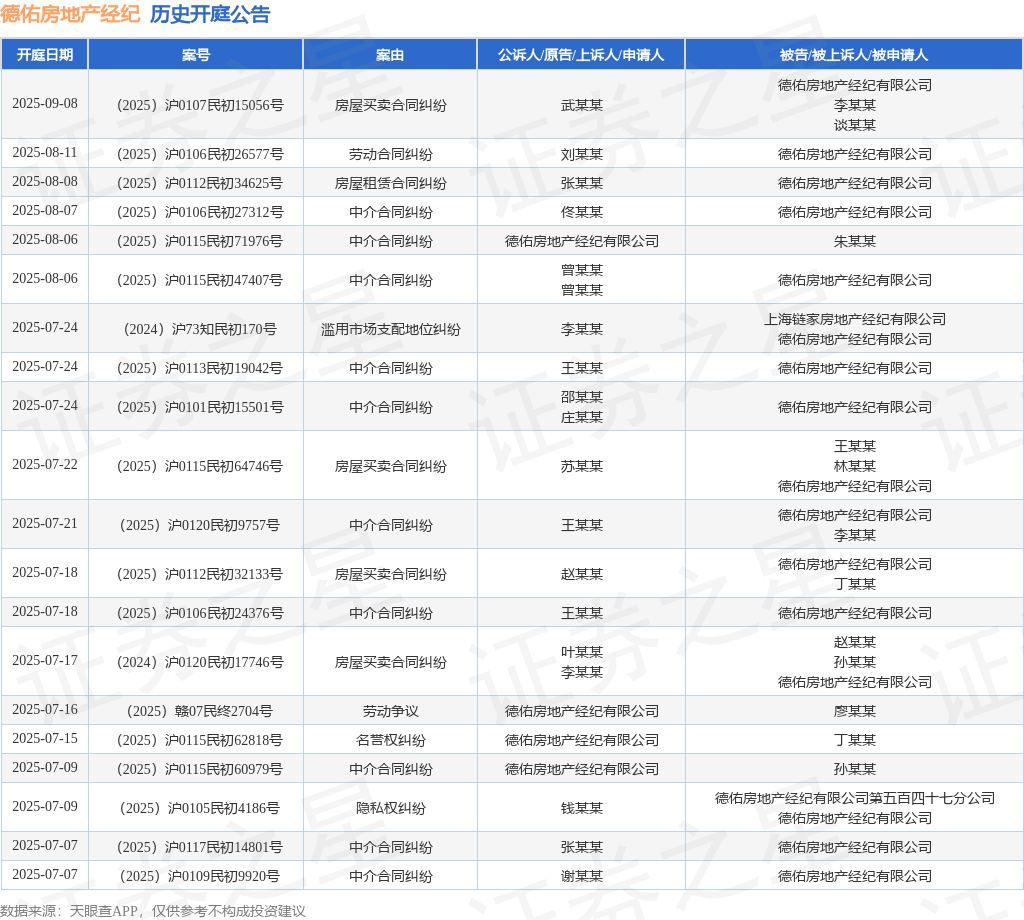Click defendant 谈某某
The width and height of the screenshot is (1024, 920).
pos(854,125)
